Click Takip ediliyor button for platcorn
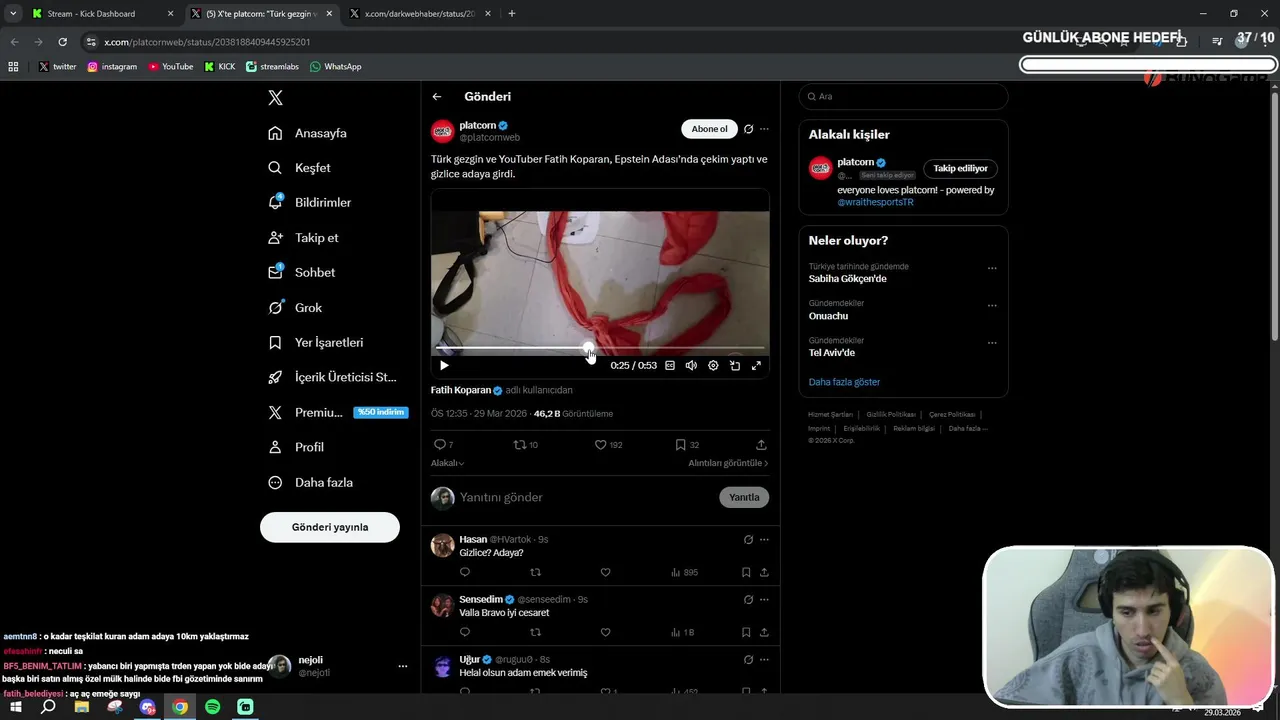This screenshot has width=1280, height=720. [x=960, y=168]
